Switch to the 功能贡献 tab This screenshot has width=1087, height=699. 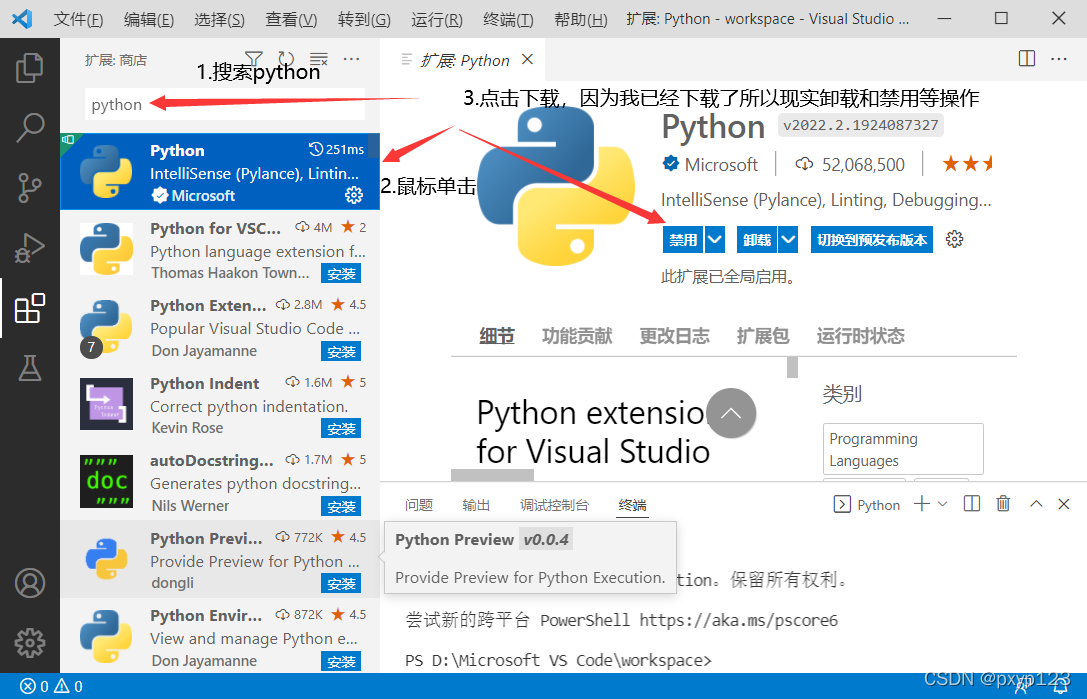pyautogui.click(x=577, y=336)
